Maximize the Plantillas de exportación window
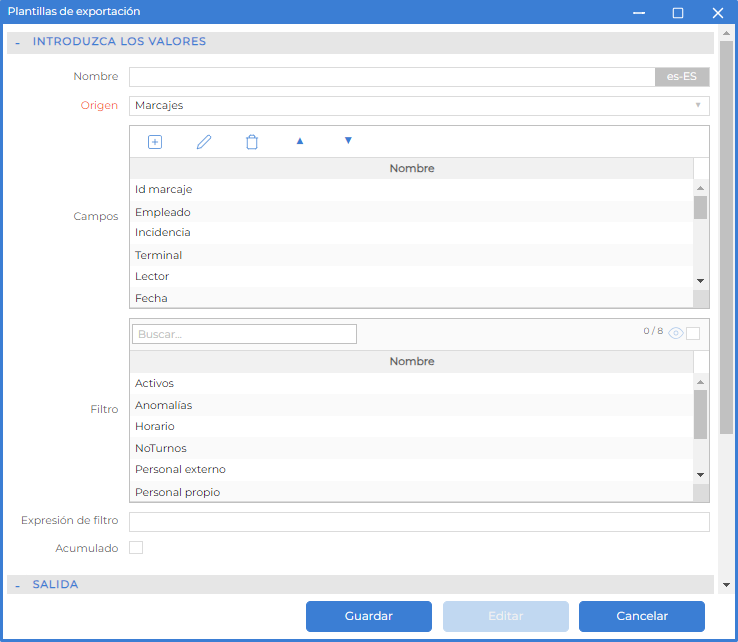 coord(678,13)
